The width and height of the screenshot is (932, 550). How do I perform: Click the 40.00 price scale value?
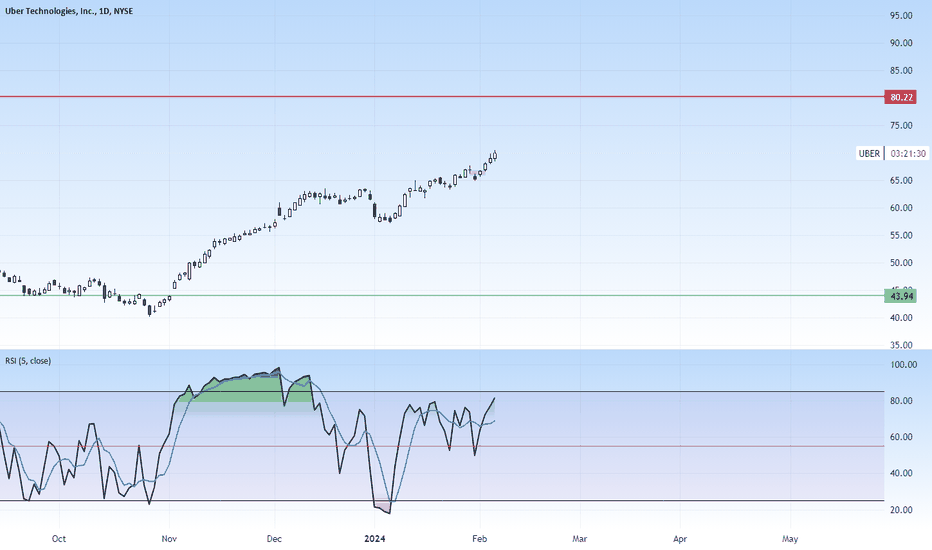tap(901, 318)
